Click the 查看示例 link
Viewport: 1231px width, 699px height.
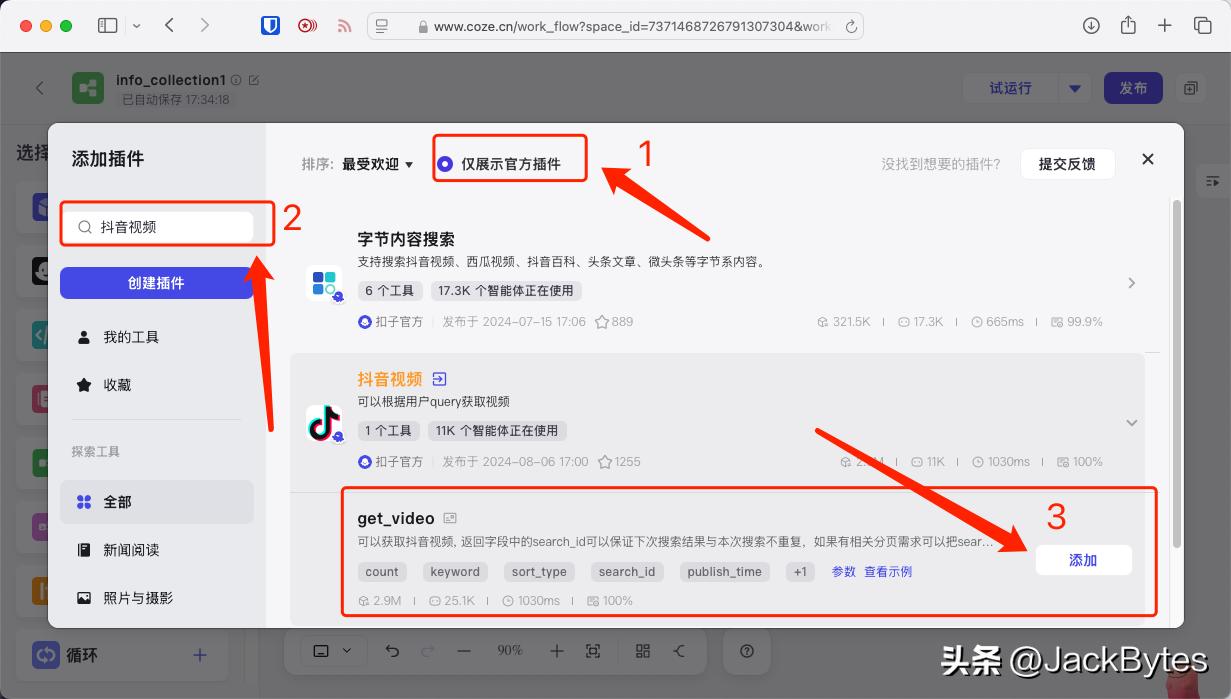(888, 572)
